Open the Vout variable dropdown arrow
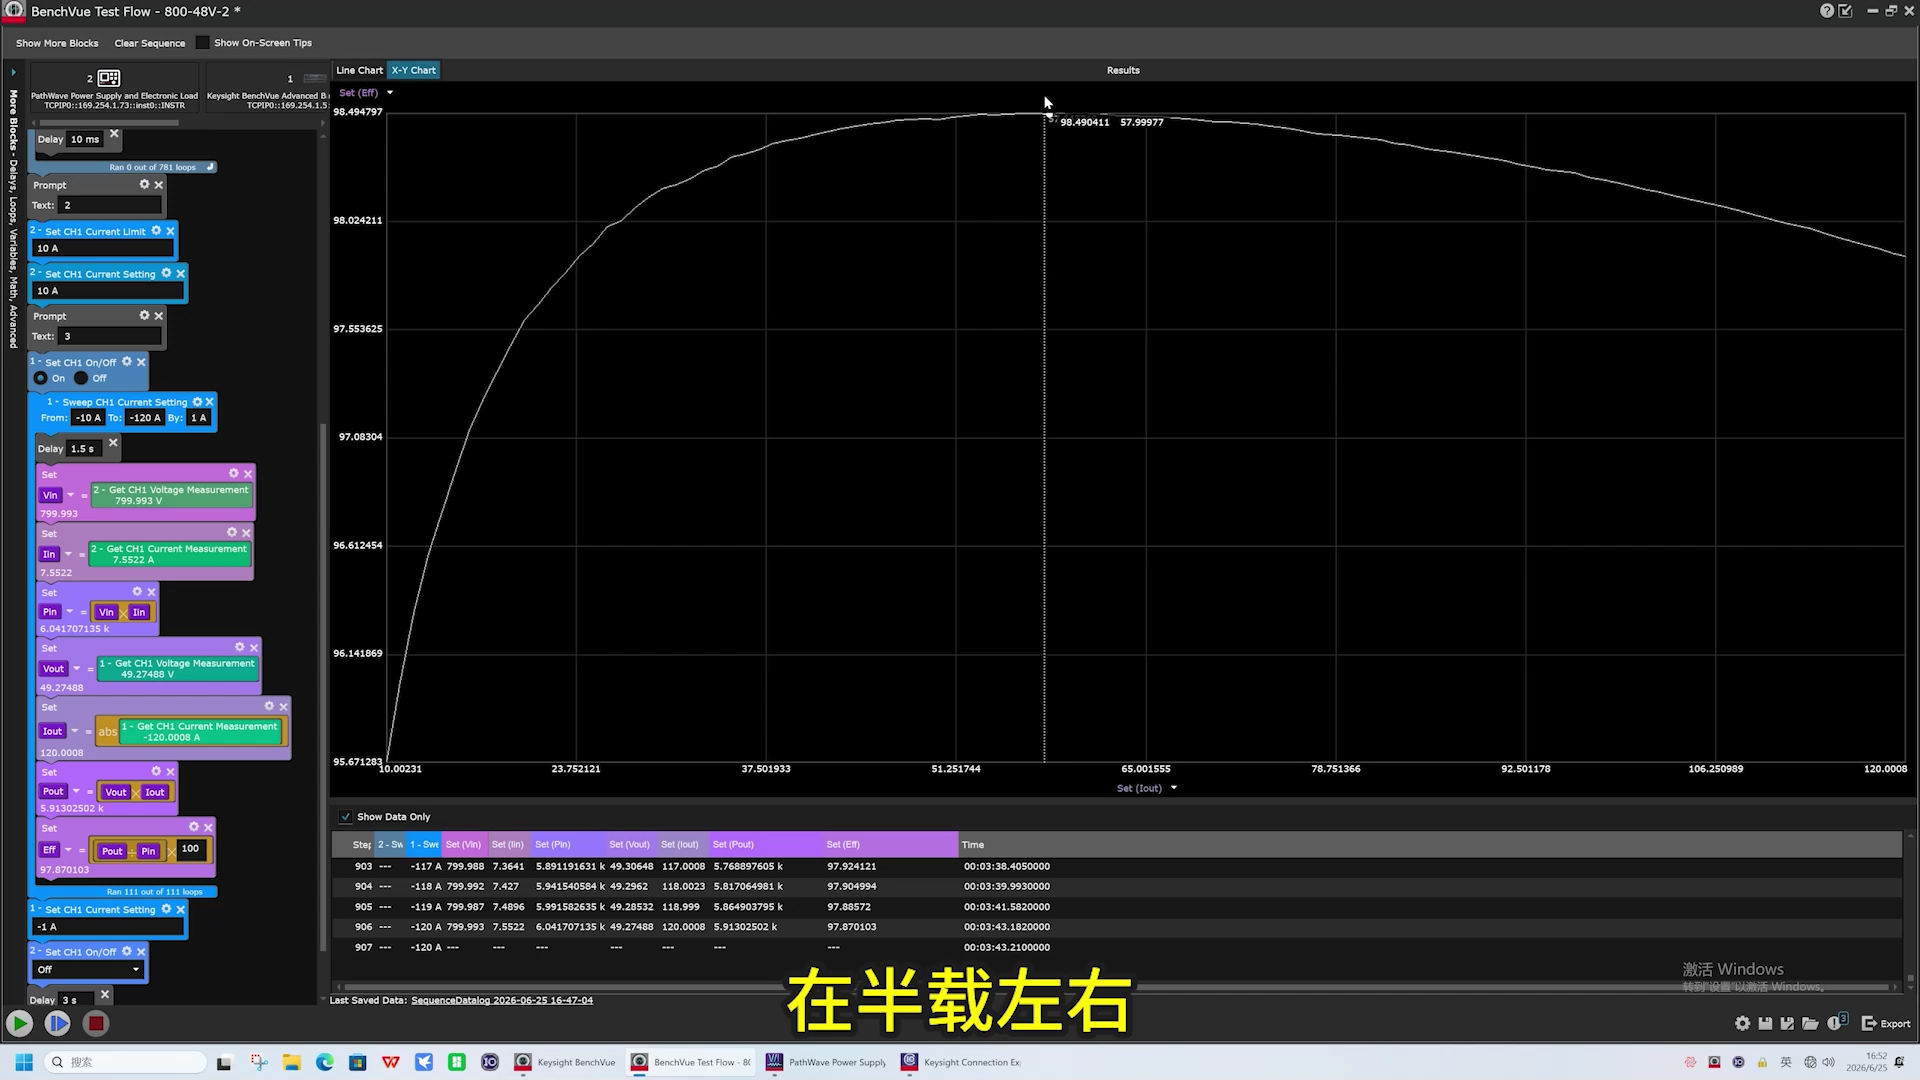The image size is (1920, 1080). tap(77, 669)
